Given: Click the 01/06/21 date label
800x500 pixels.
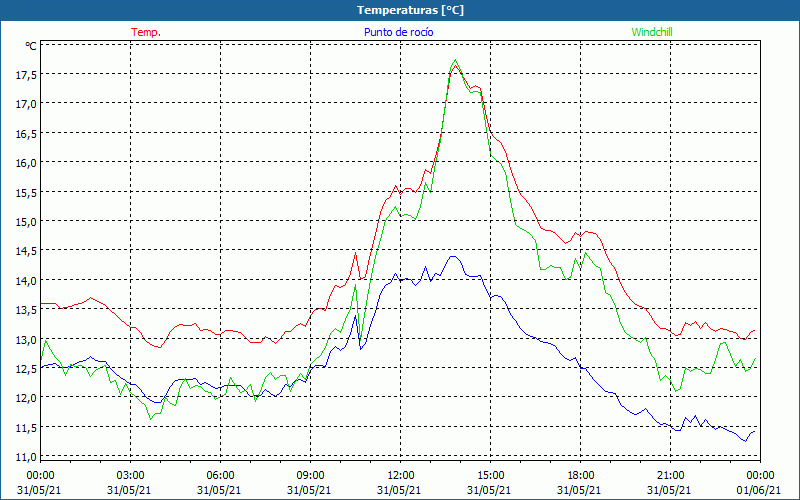Looking at the screenshot, I should [760, 490].
